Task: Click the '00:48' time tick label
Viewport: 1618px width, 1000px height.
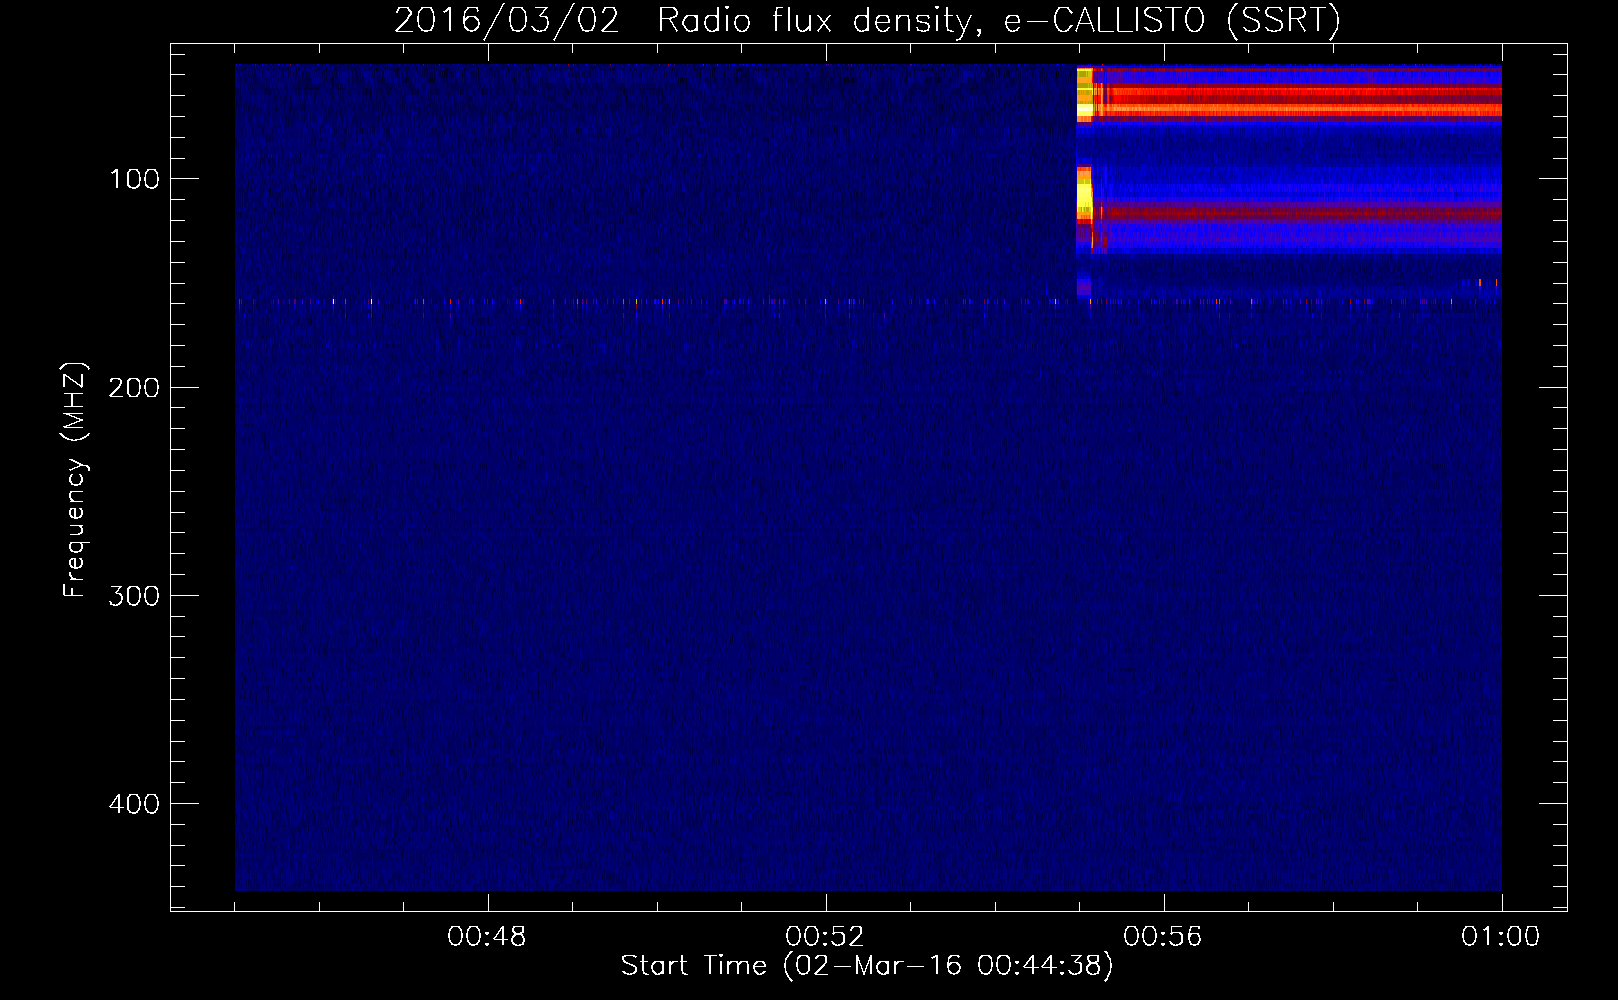Action: tap(487, 937)
